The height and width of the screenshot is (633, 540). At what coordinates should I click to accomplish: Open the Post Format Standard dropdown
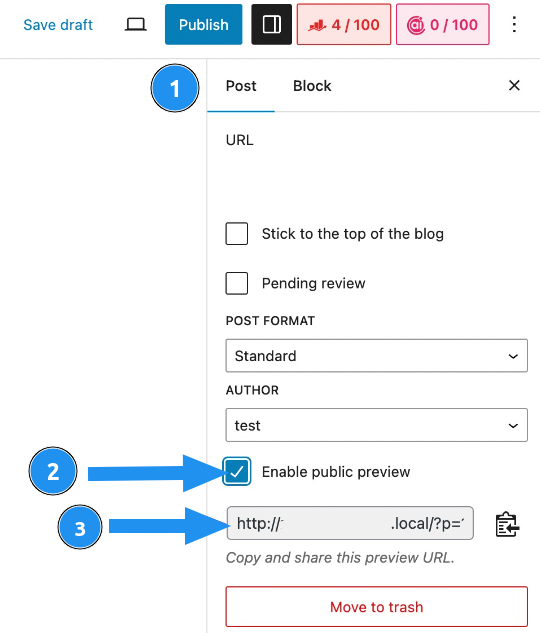(377, 356)
